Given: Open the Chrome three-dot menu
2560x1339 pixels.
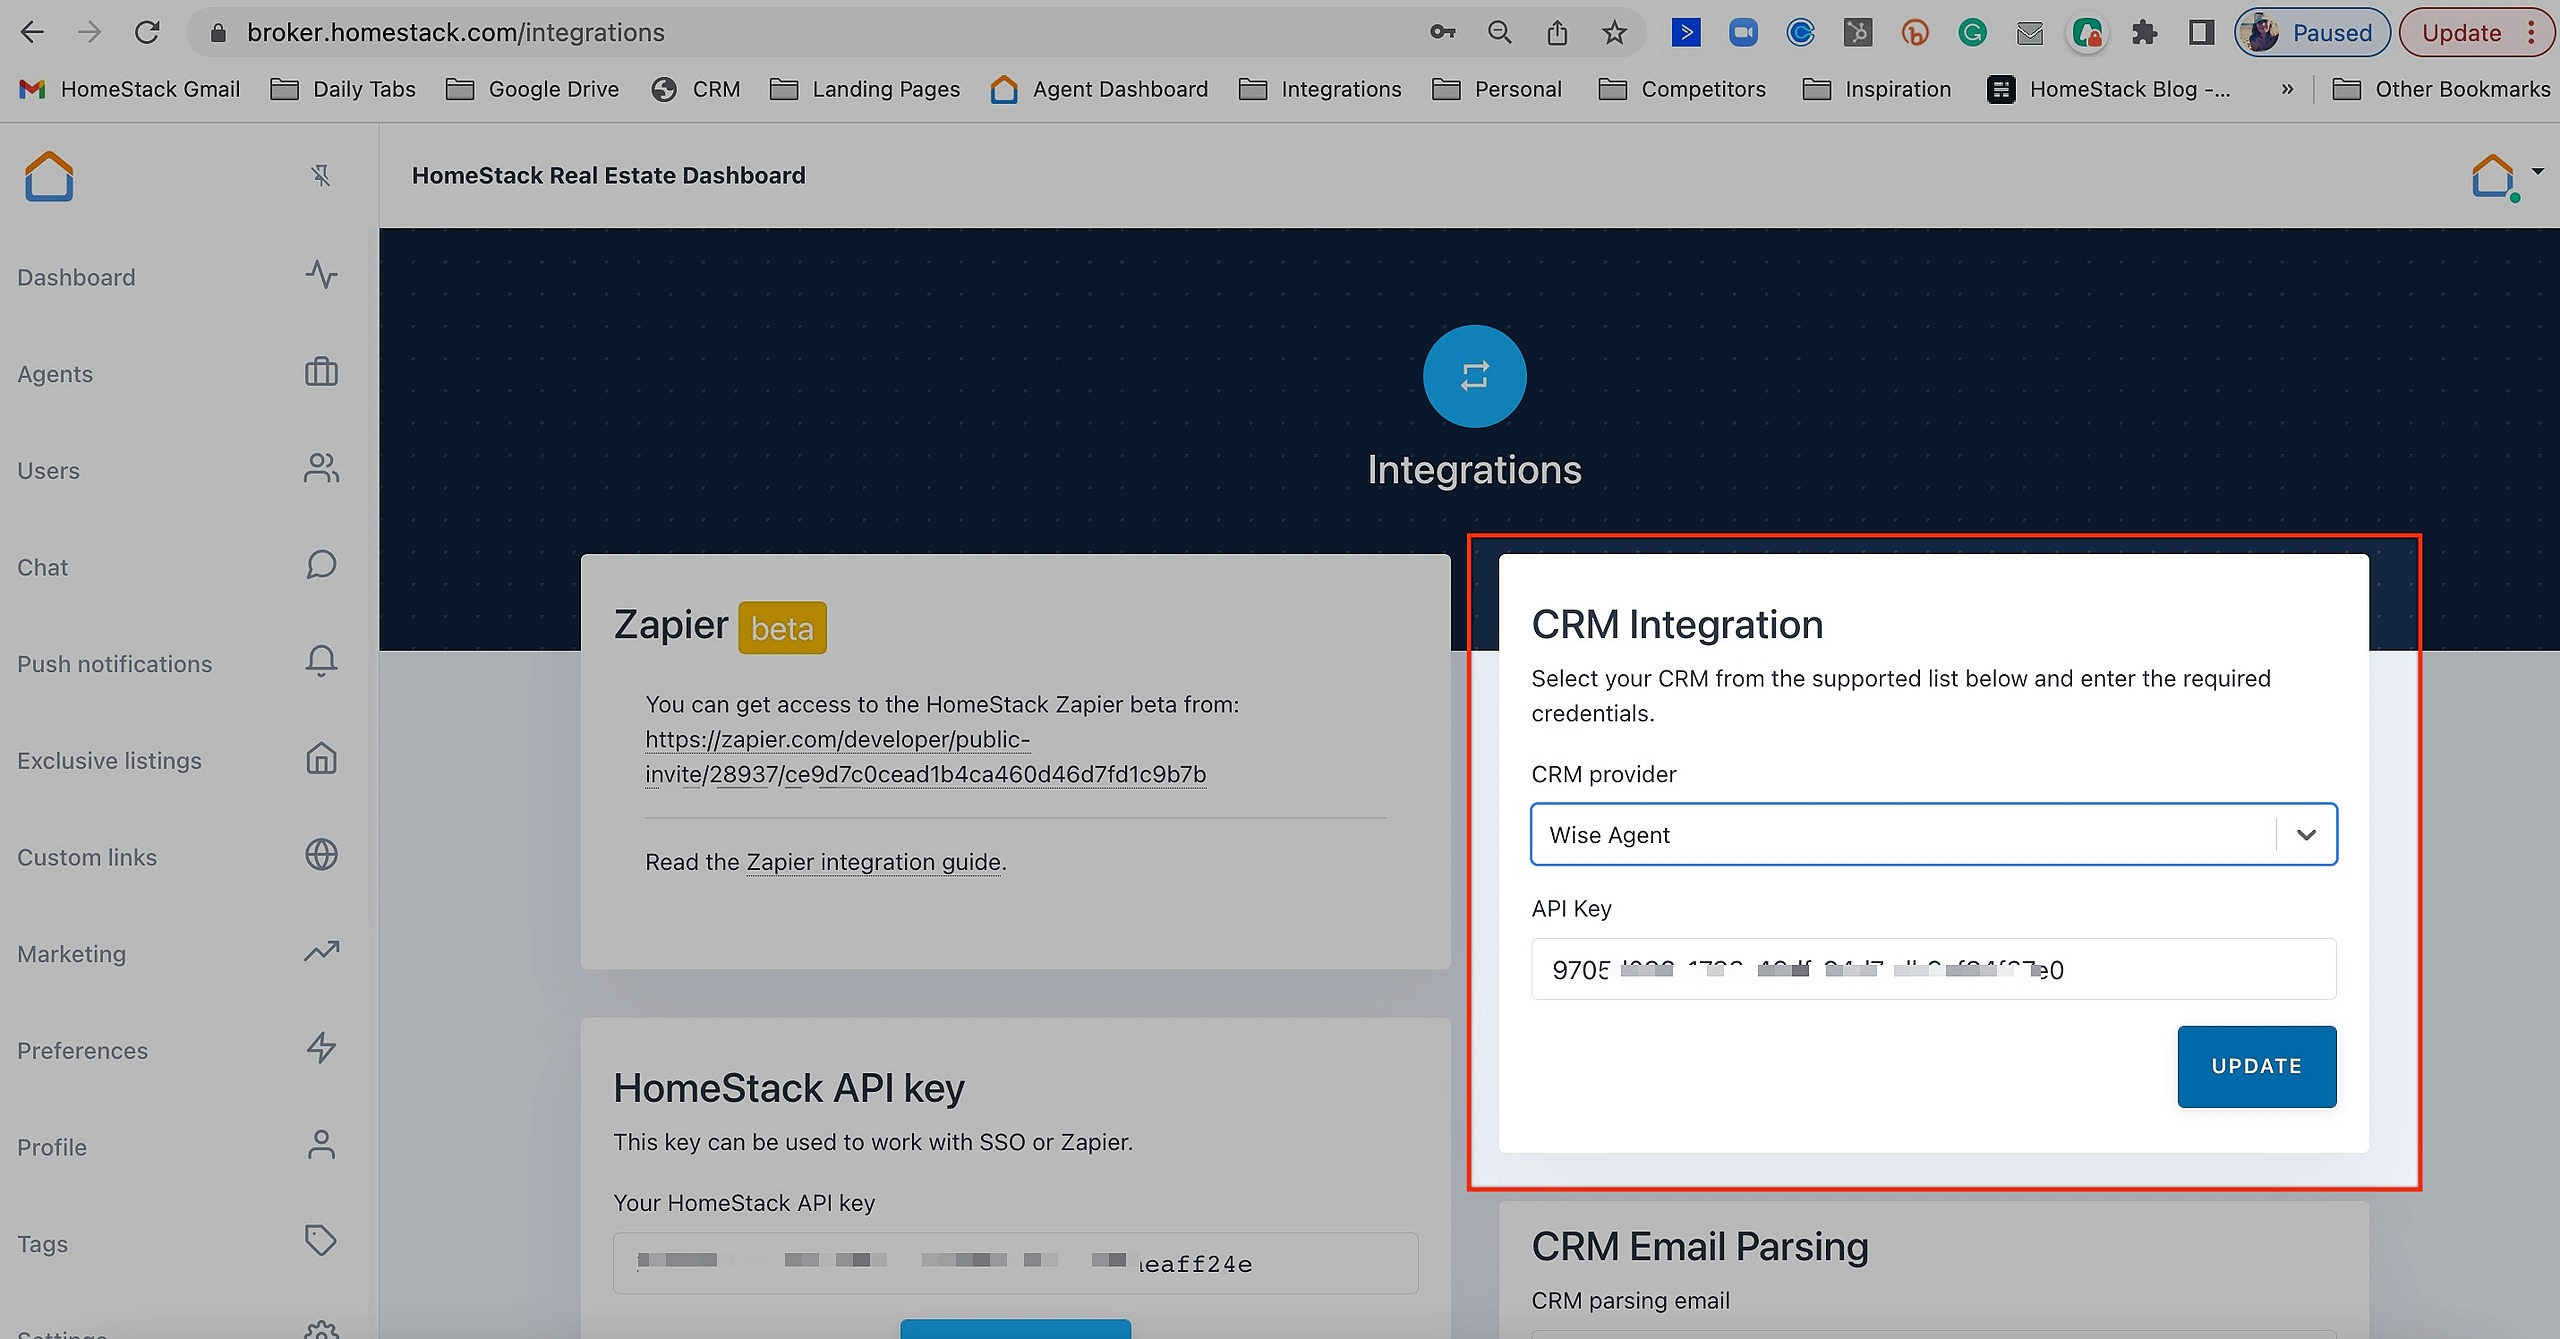Looking at the screenshot, I should pyautogui.click(x=2531, y=33).
